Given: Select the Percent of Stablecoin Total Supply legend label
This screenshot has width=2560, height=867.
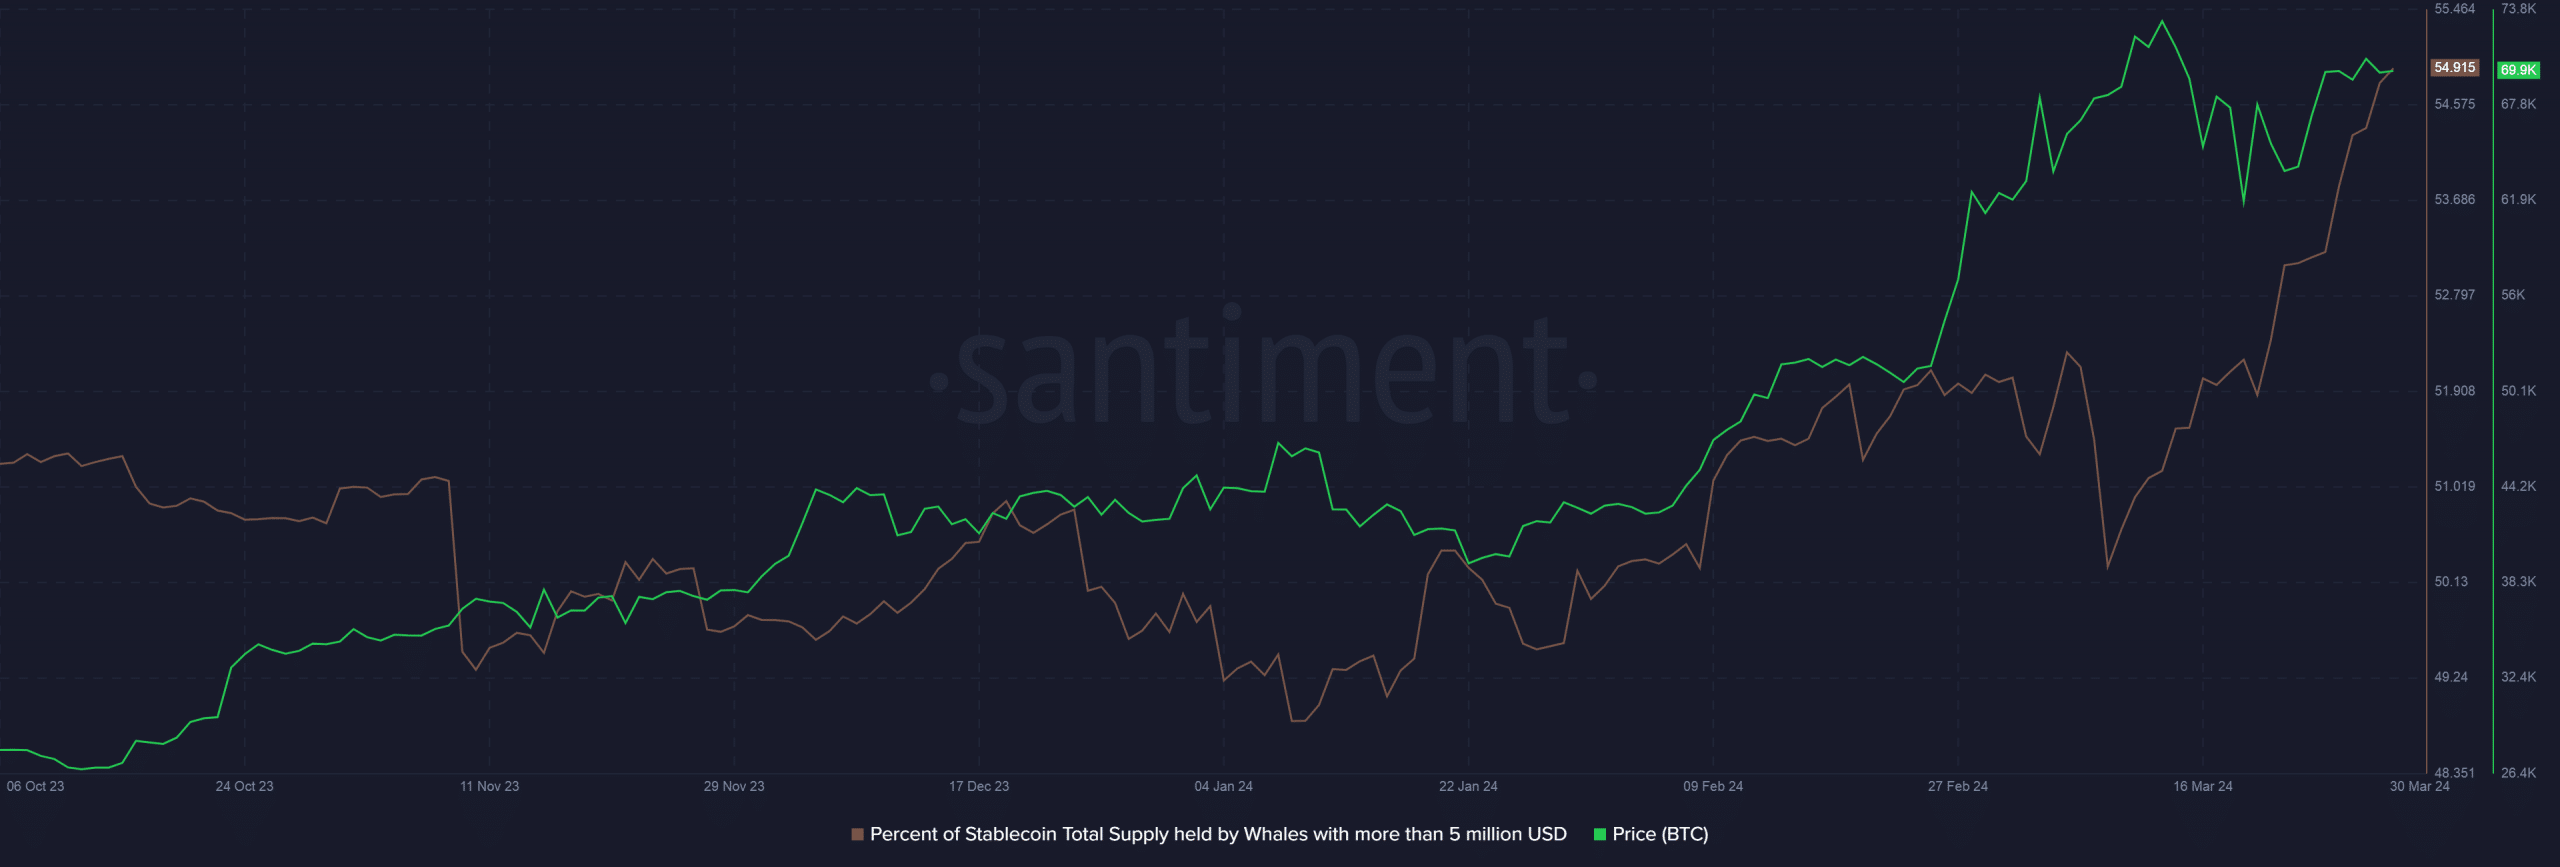Looking at the screenshot, I should 1218,834.
